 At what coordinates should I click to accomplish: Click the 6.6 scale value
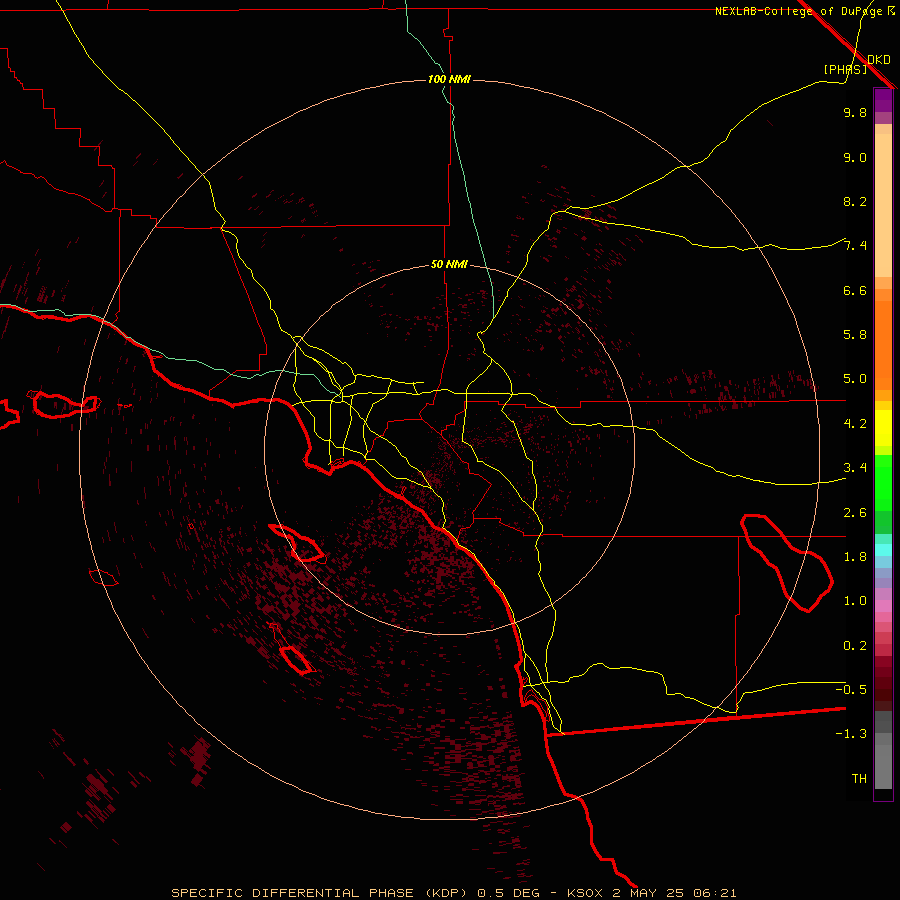pos(855,290)
